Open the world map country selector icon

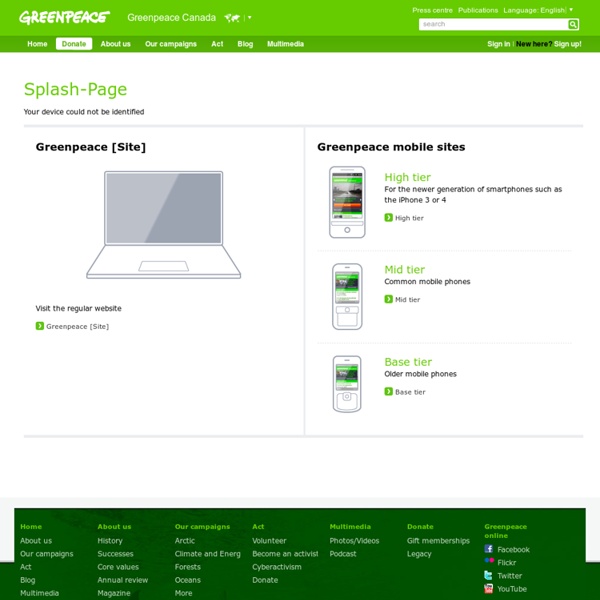(x=232, y=18)
